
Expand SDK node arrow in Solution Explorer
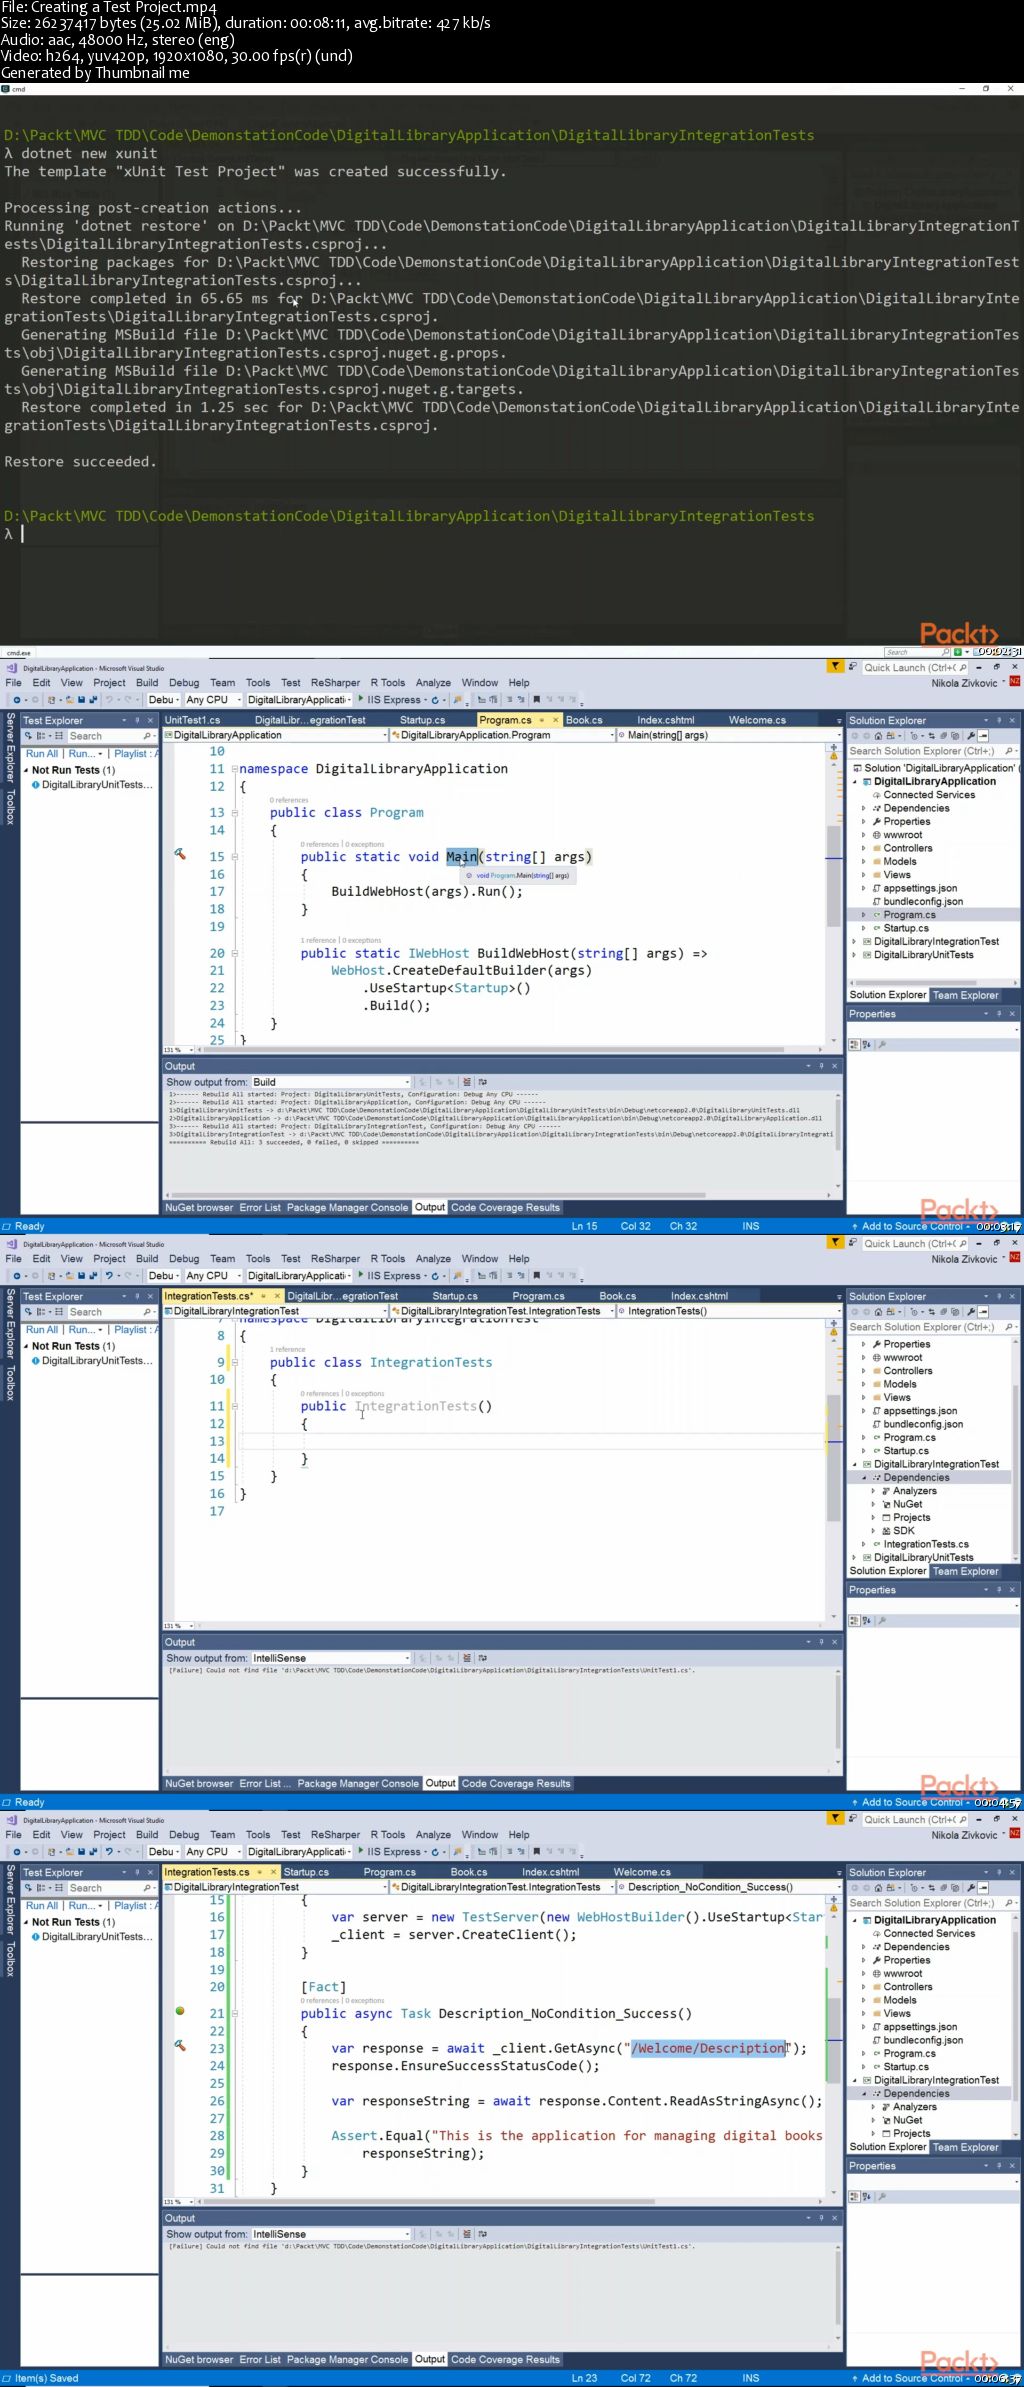click(x=874, y=1531)
